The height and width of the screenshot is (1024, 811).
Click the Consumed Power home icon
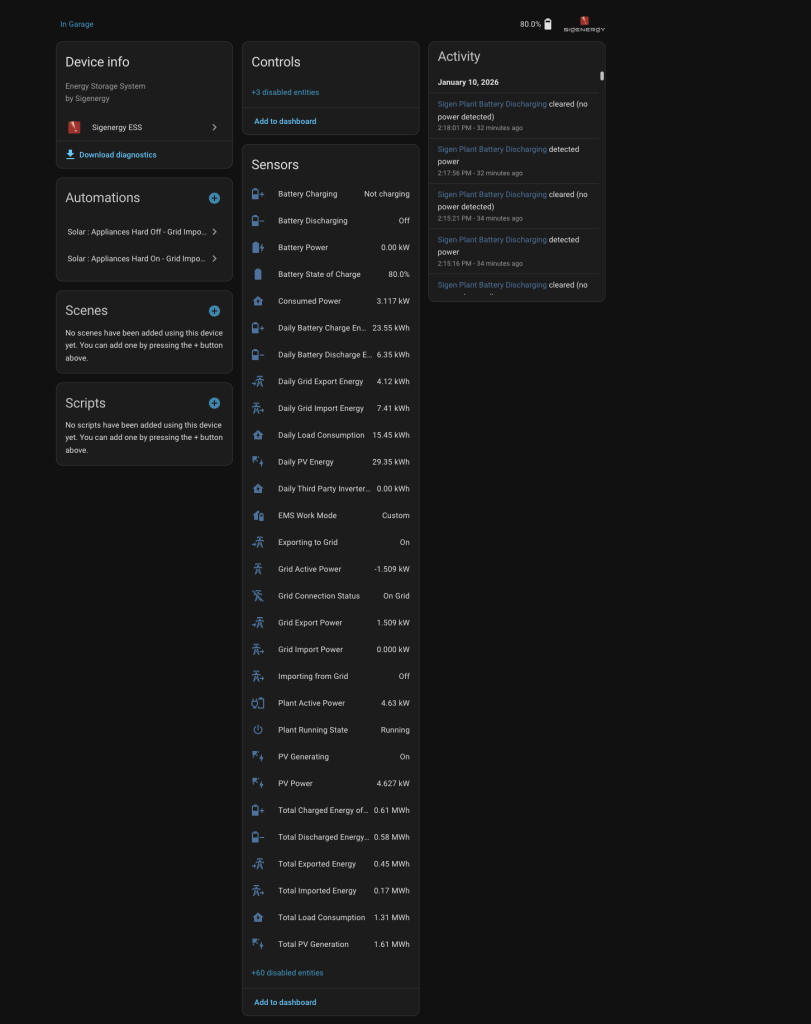[x=258, y=301]
